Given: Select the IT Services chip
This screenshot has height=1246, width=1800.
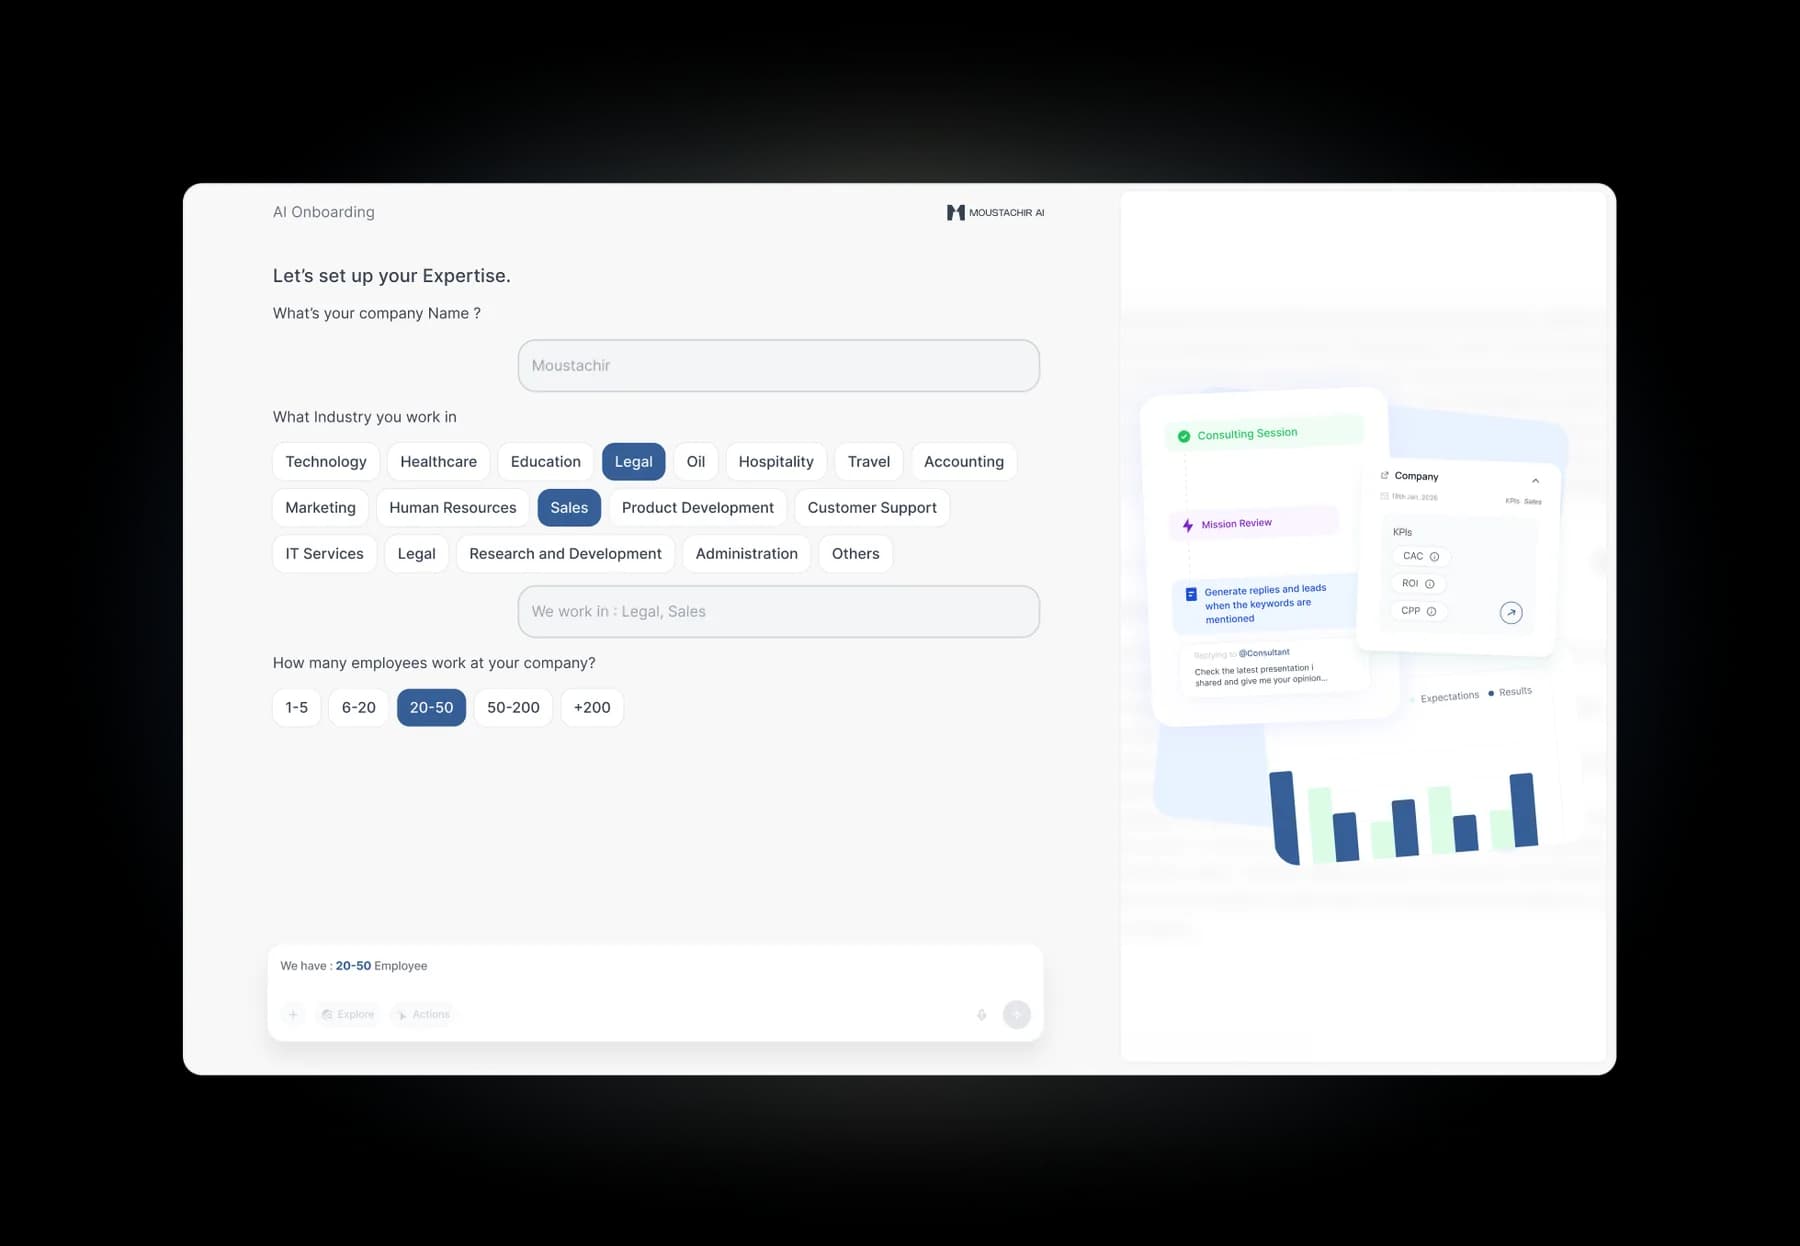Looking at the screenshot, I should tap(325, 553).
